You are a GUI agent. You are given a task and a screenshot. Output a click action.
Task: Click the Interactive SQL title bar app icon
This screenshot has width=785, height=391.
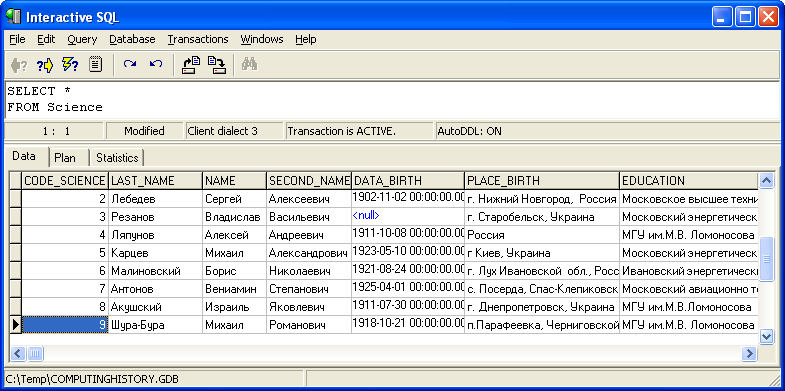[13, 17]
